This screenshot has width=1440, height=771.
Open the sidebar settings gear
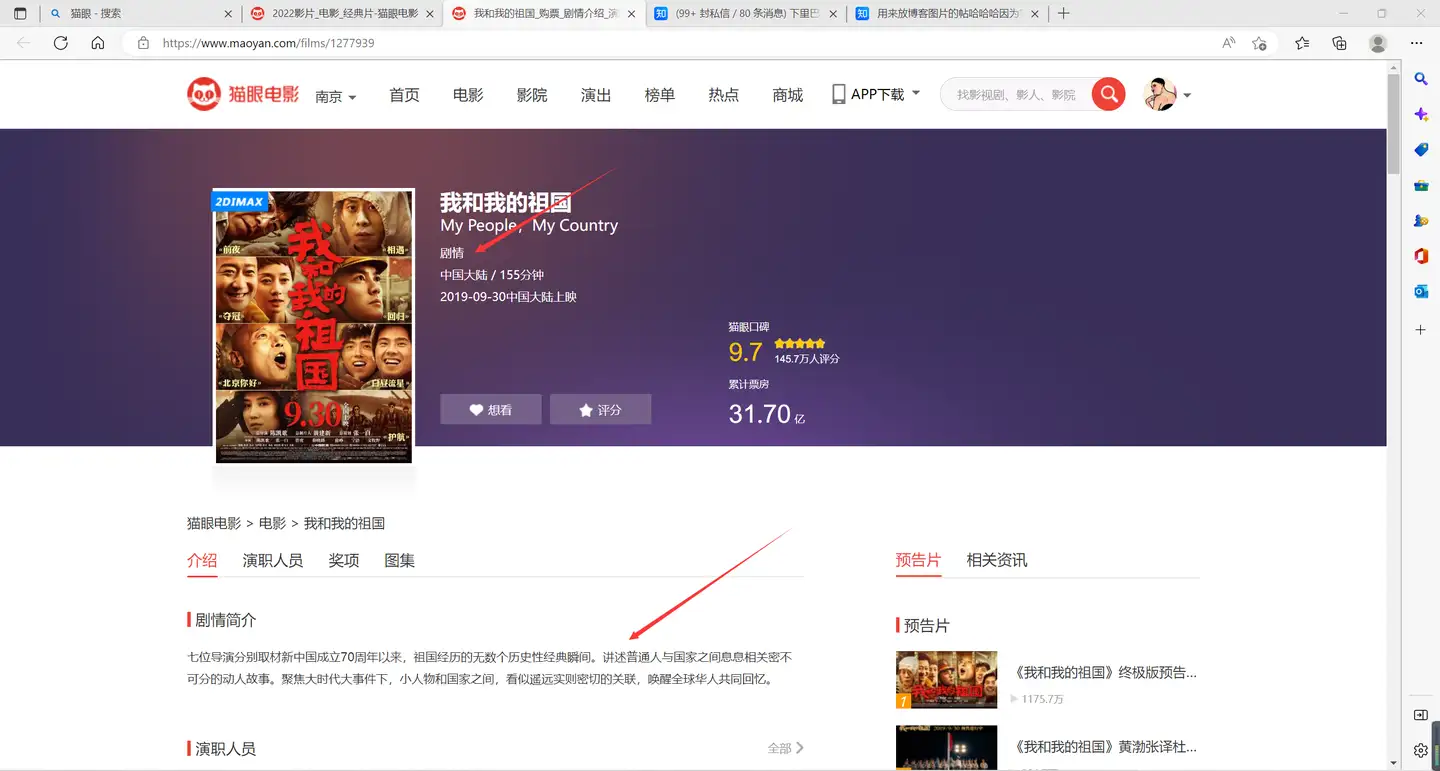1421,750
